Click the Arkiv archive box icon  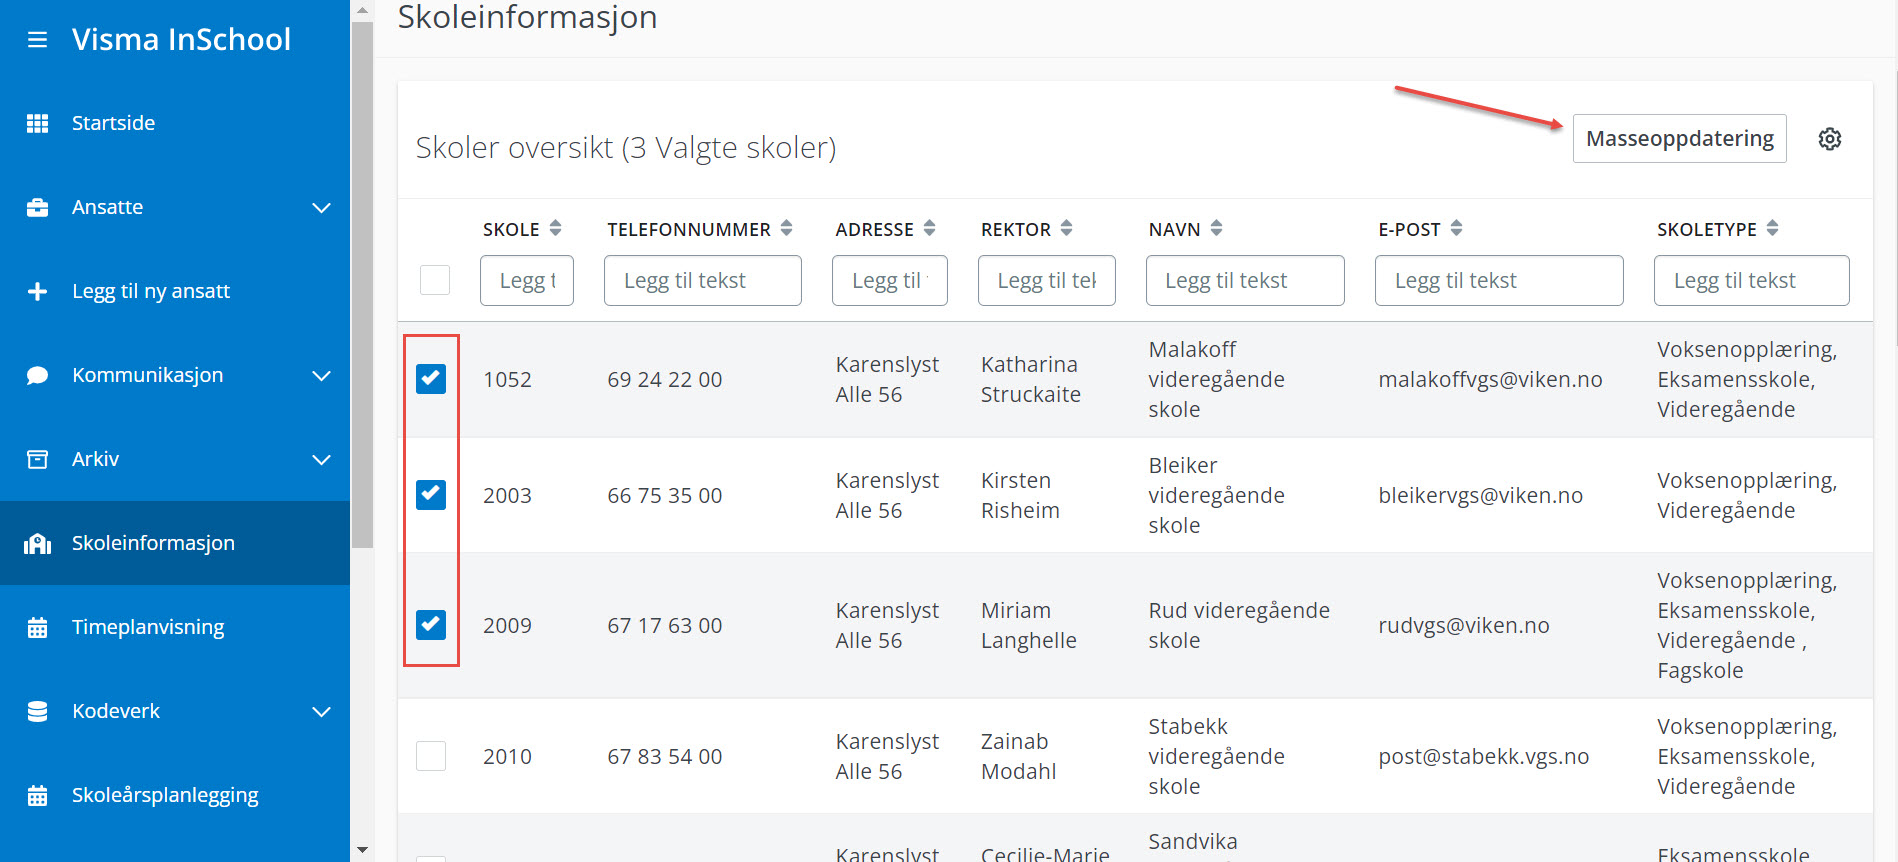[37, 459]
